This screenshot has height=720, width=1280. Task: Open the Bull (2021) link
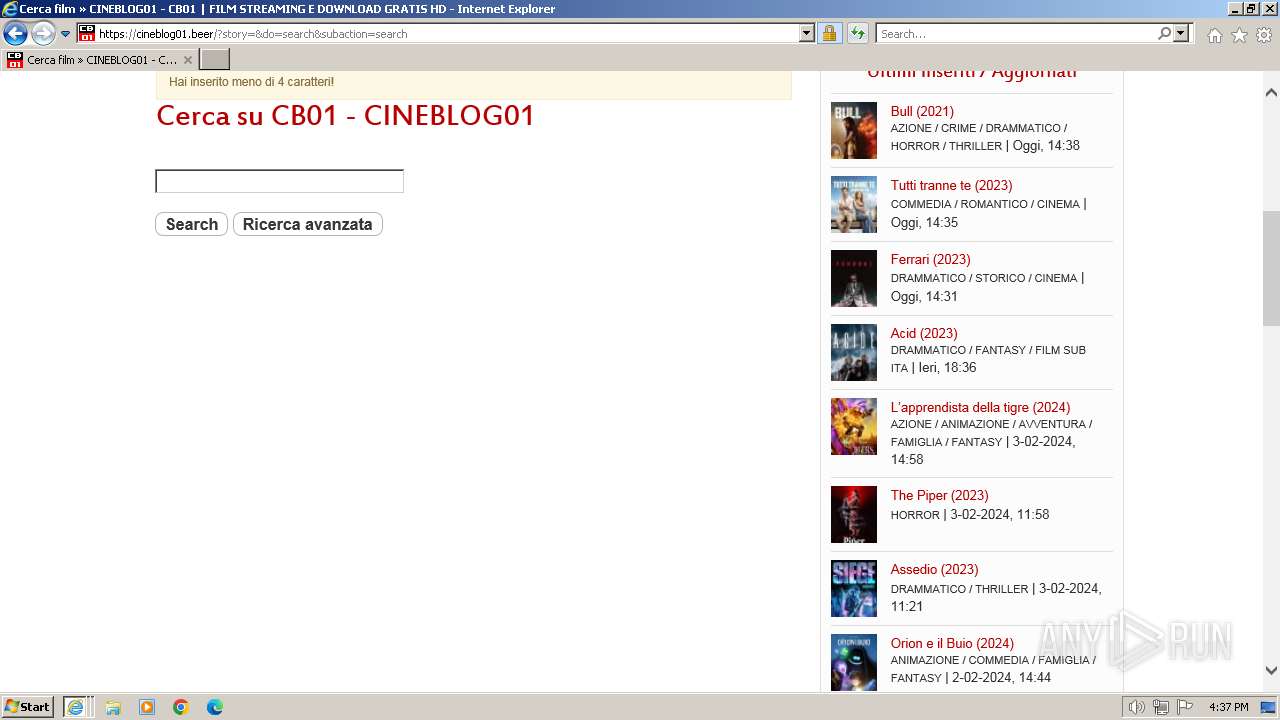922,111
